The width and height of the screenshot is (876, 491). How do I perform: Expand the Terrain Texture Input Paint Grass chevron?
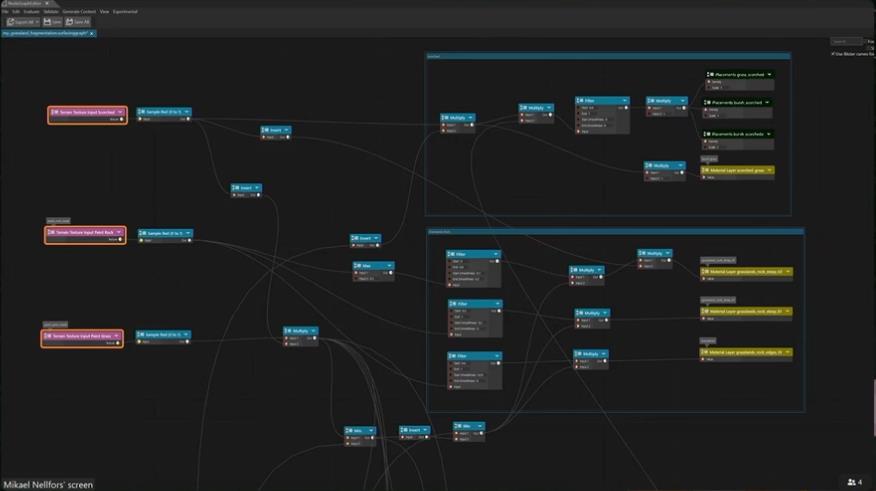pos(116,336)
